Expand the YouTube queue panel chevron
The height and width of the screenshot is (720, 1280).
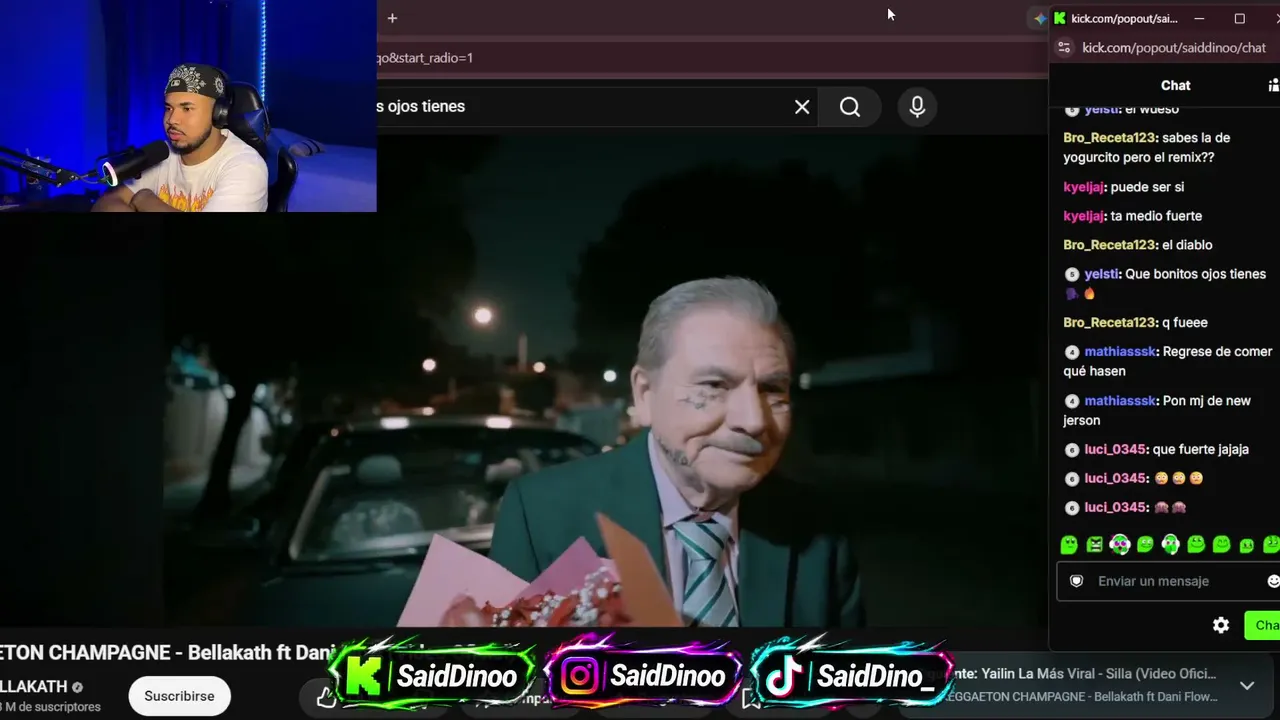click(1247, 685)
